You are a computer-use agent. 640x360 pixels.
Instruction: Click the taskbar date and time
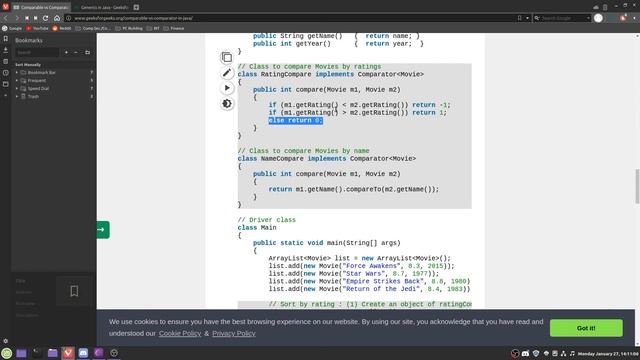pyautogui.click(x=608, y=353)
